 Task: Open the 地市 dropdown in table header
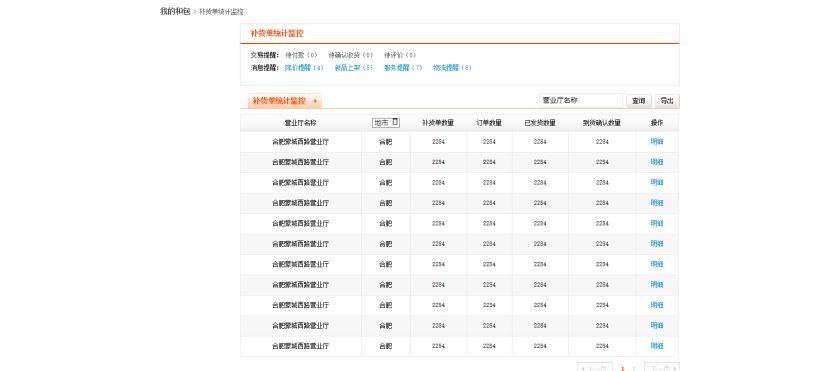(x=386, y=123)
